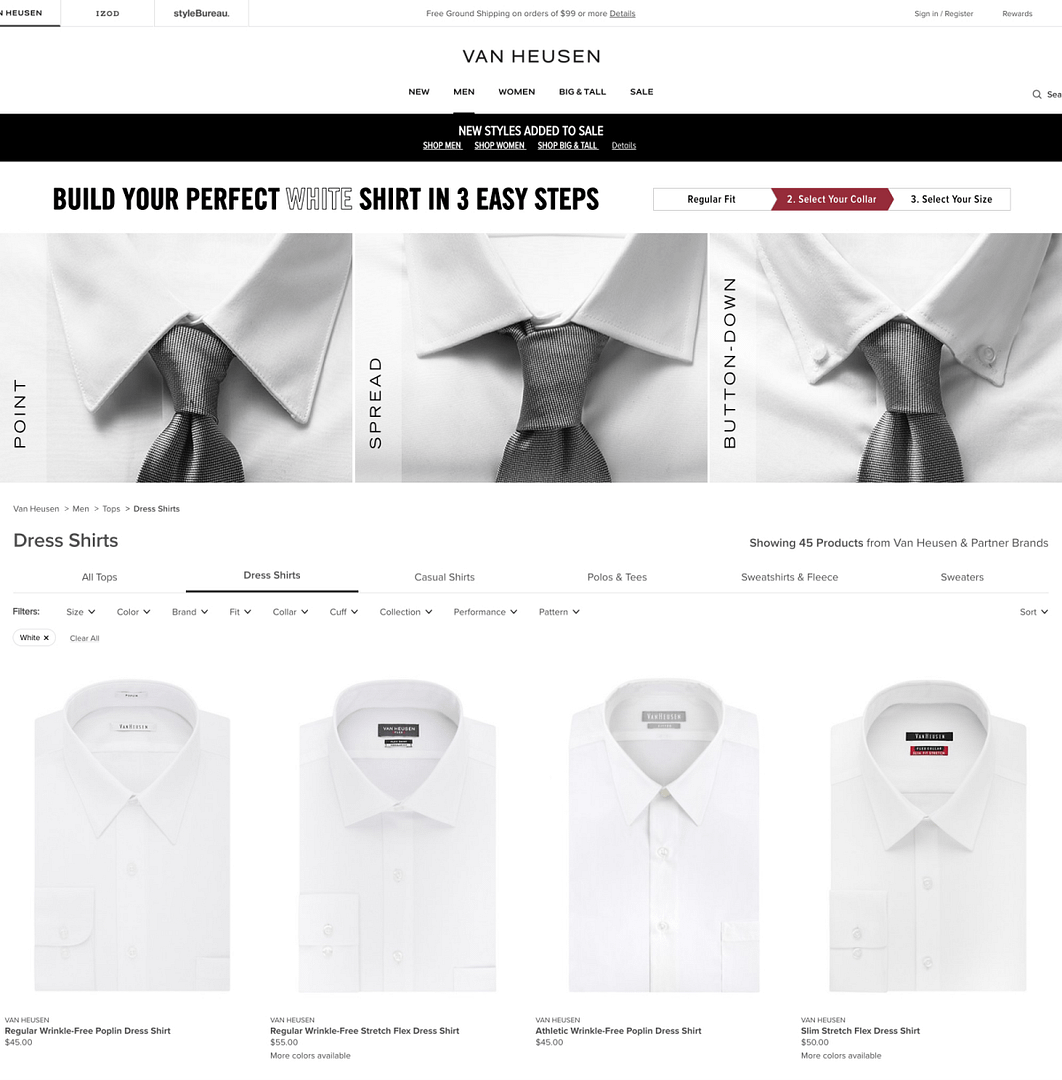The width and height of the screenshot is (1062, 1080).
Task: Open the Slim Stretch Flex Dress Shirt thumbnail
Action: [x=928, y=834]
